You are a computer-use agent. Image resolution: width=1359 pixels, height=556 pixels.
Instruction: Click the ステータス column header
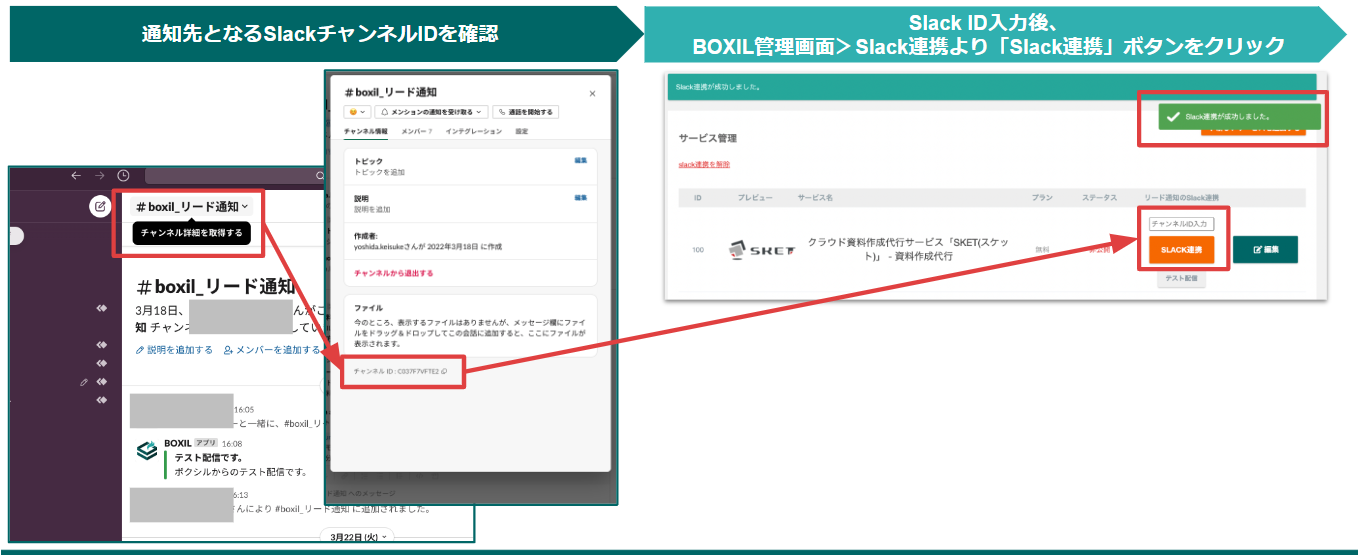pyautogui.click(x=1099, y=198)
